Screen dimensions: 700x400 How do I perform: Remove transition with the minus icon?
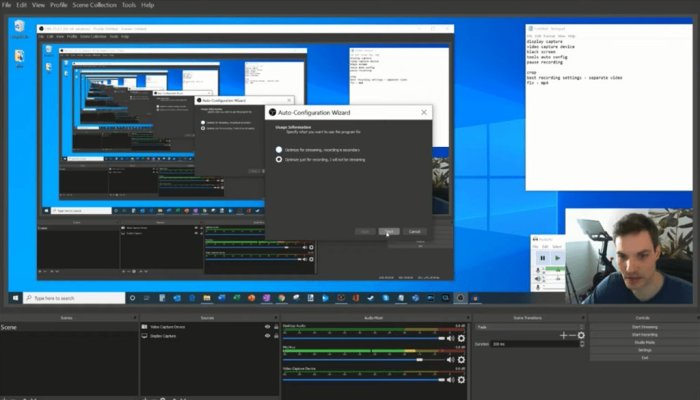(572, 335)
